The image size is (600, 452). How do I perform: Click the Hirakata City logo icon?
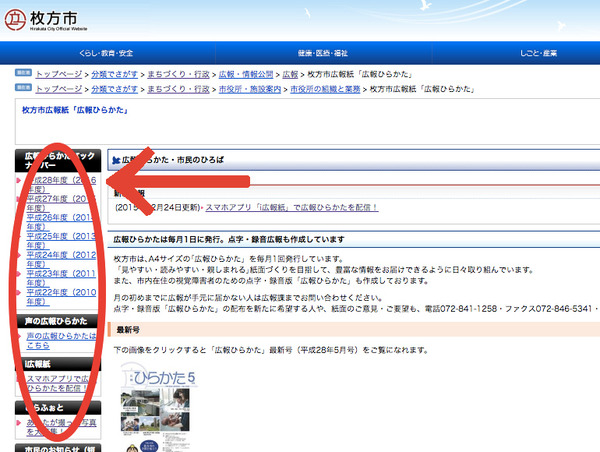point(14,17)
